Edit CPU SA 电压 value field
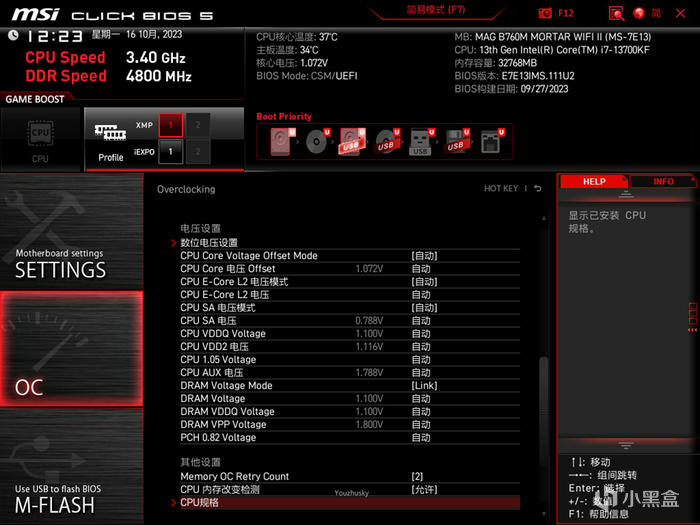This screenshot has height=525, width=700. tap(421, 321)
